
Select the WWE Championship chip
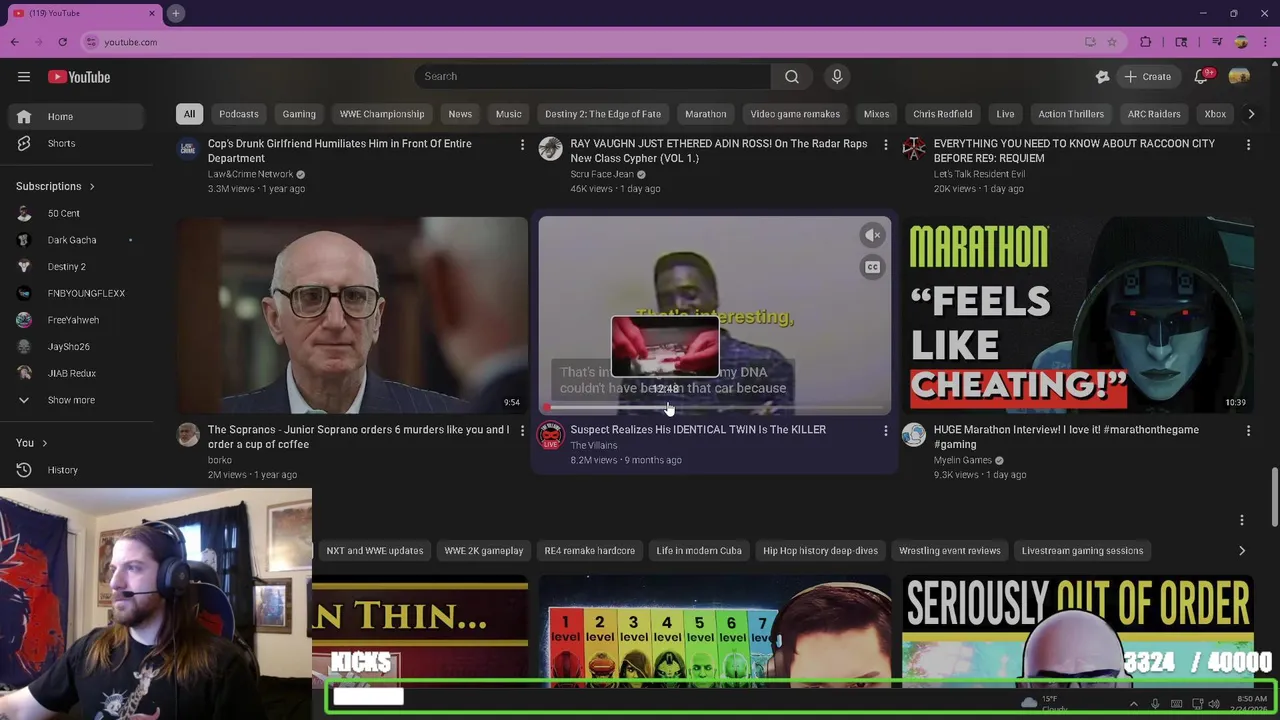(382, 114)
